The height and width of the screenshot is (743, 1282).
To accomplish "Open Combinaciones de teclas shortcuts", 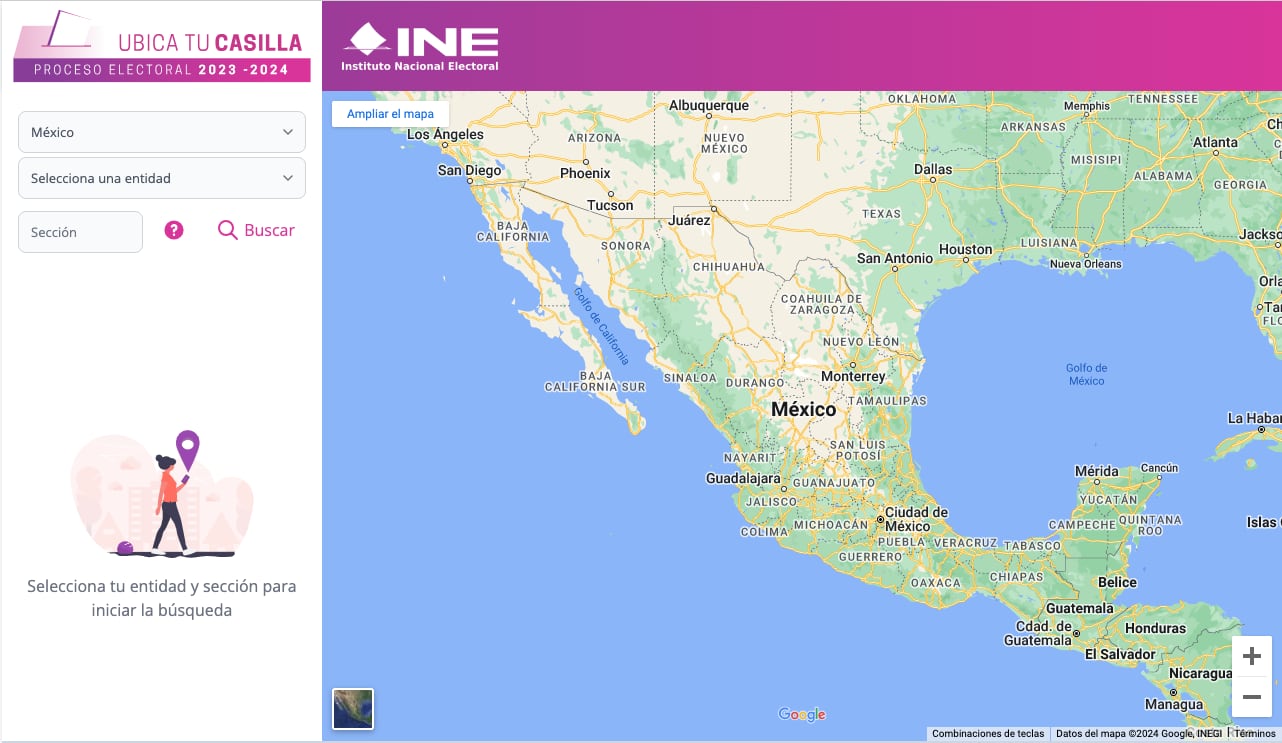I will [x=987, y=734].
